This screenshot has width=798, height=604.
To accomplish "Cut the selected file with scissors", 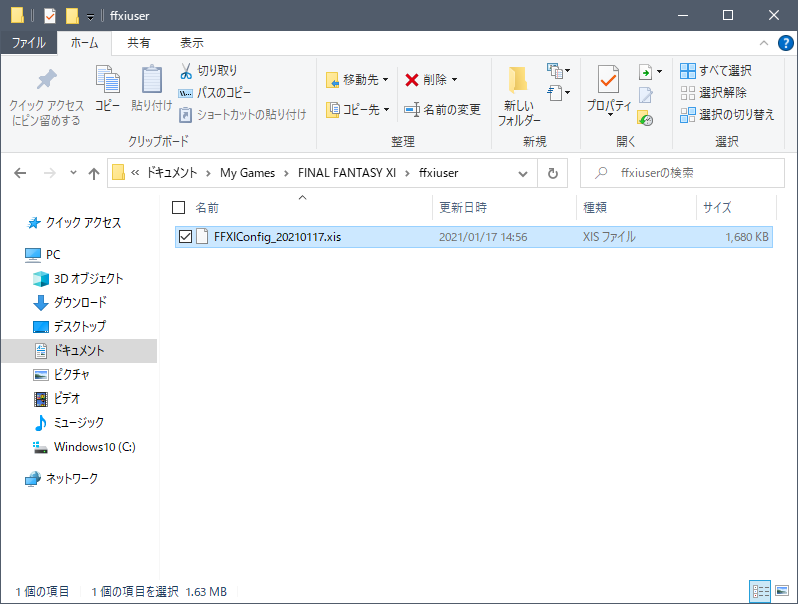I will pyautogui.click(x=208, y=71).
